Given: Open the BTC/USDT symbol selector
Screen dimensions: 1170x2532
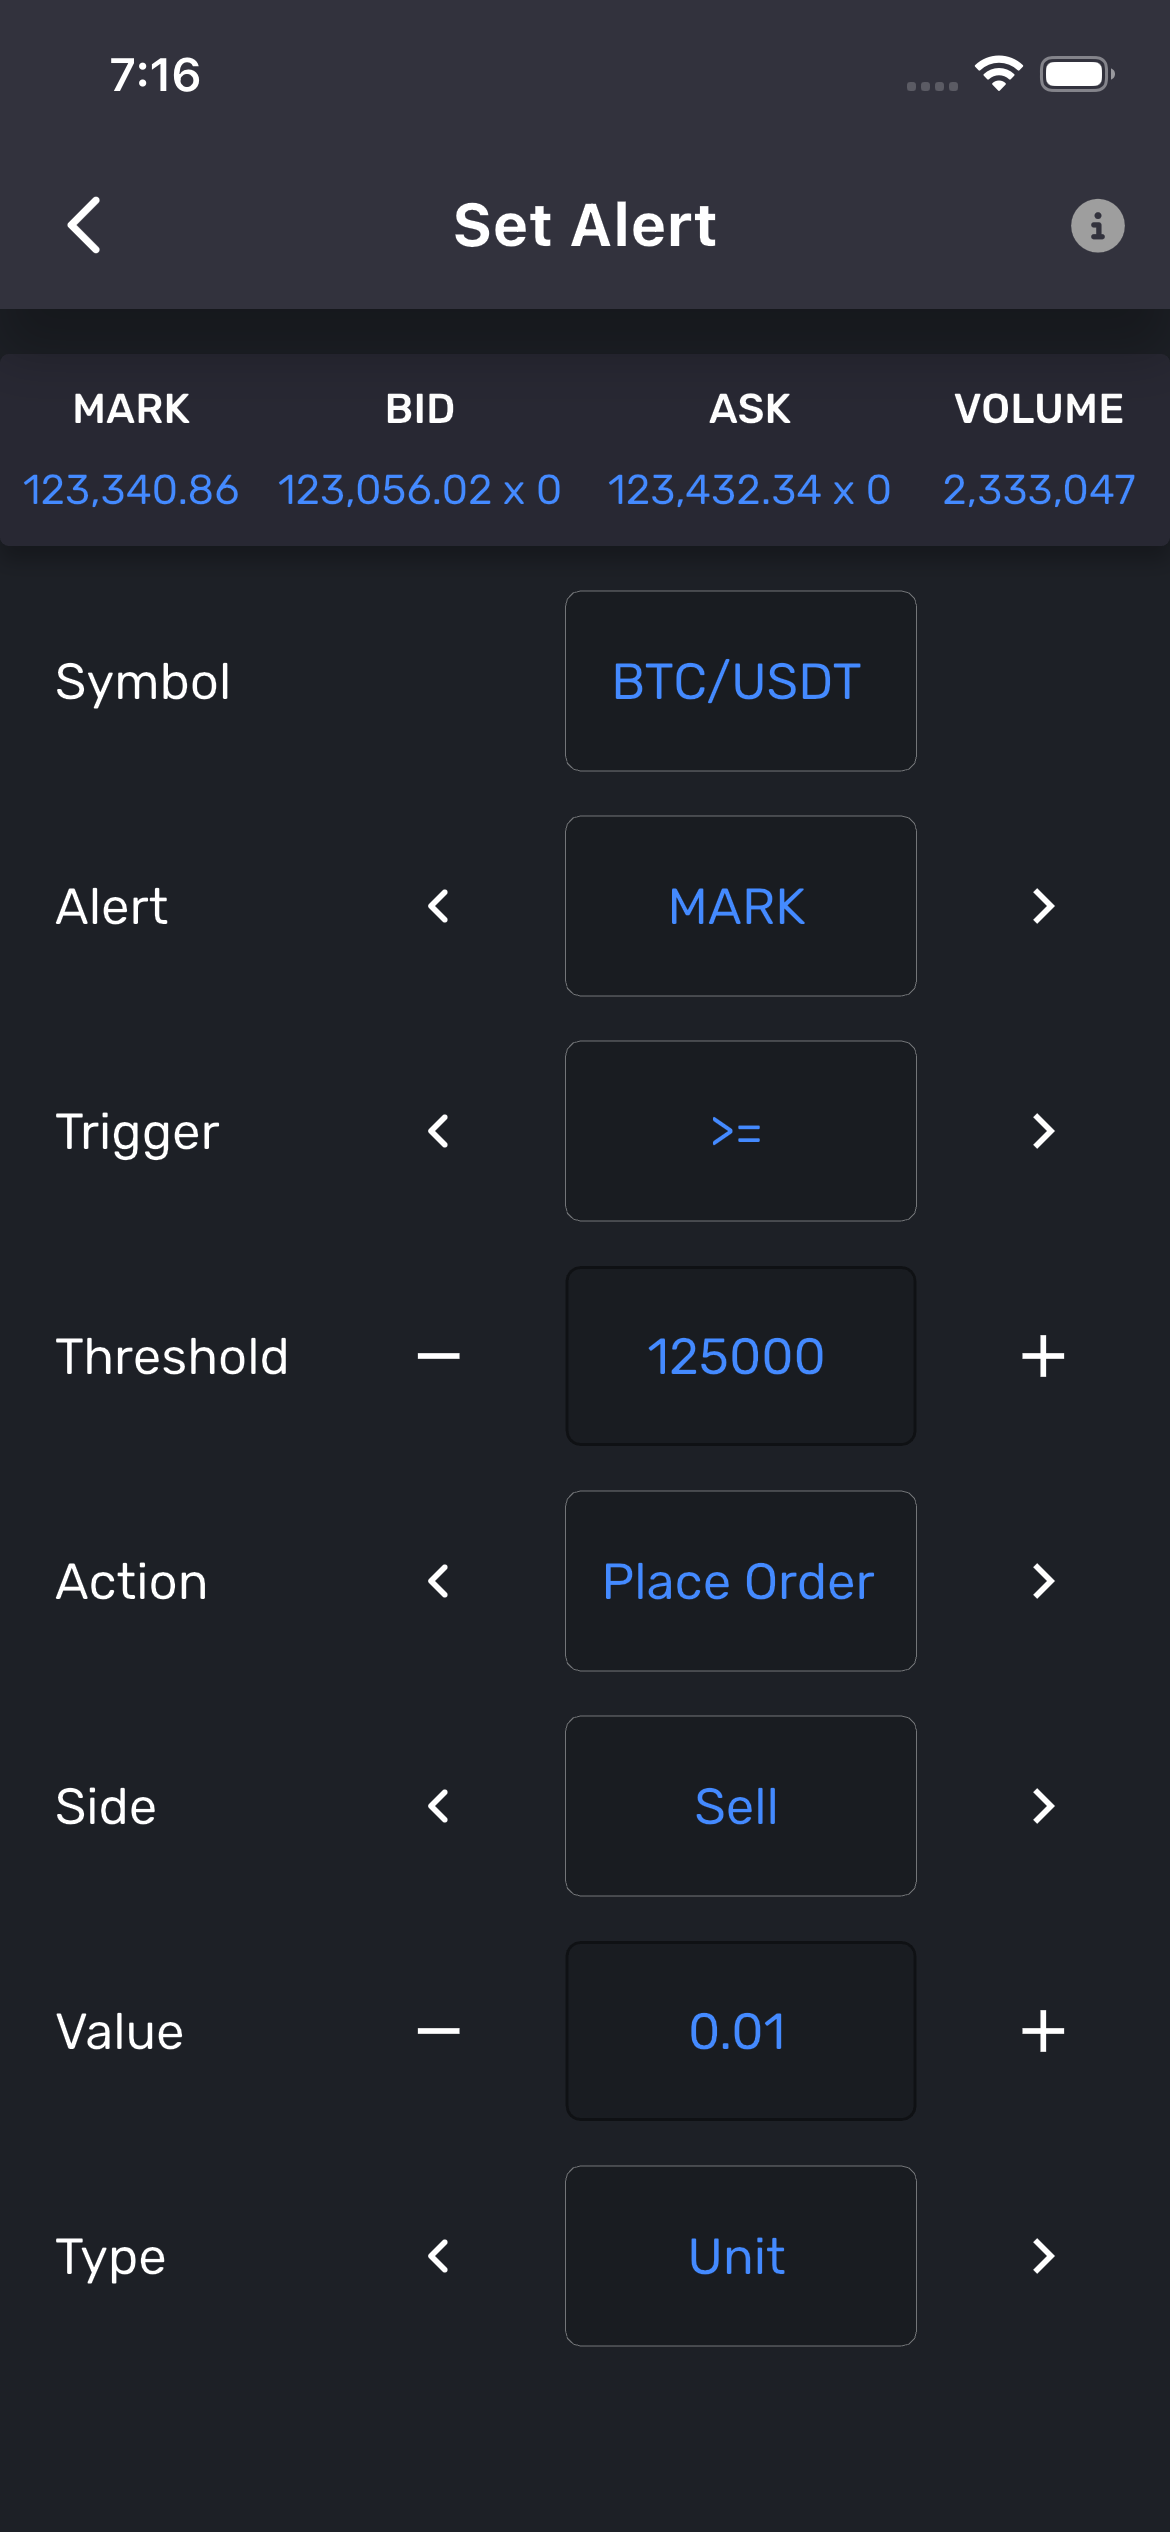Looking at the screenshot, I should pyautogui.click(x=740, y=681).
